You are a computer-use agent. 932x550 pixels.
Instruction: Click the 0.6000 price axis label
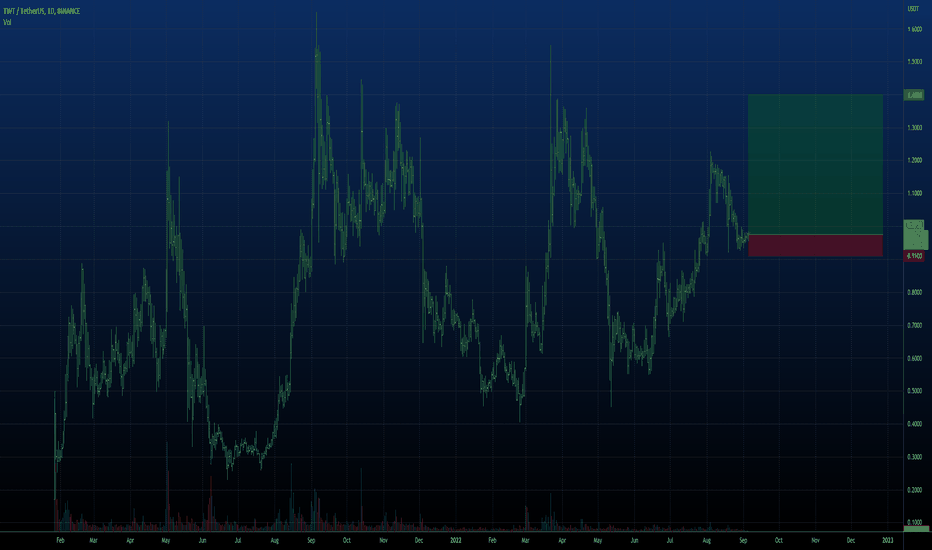point(915,359)
